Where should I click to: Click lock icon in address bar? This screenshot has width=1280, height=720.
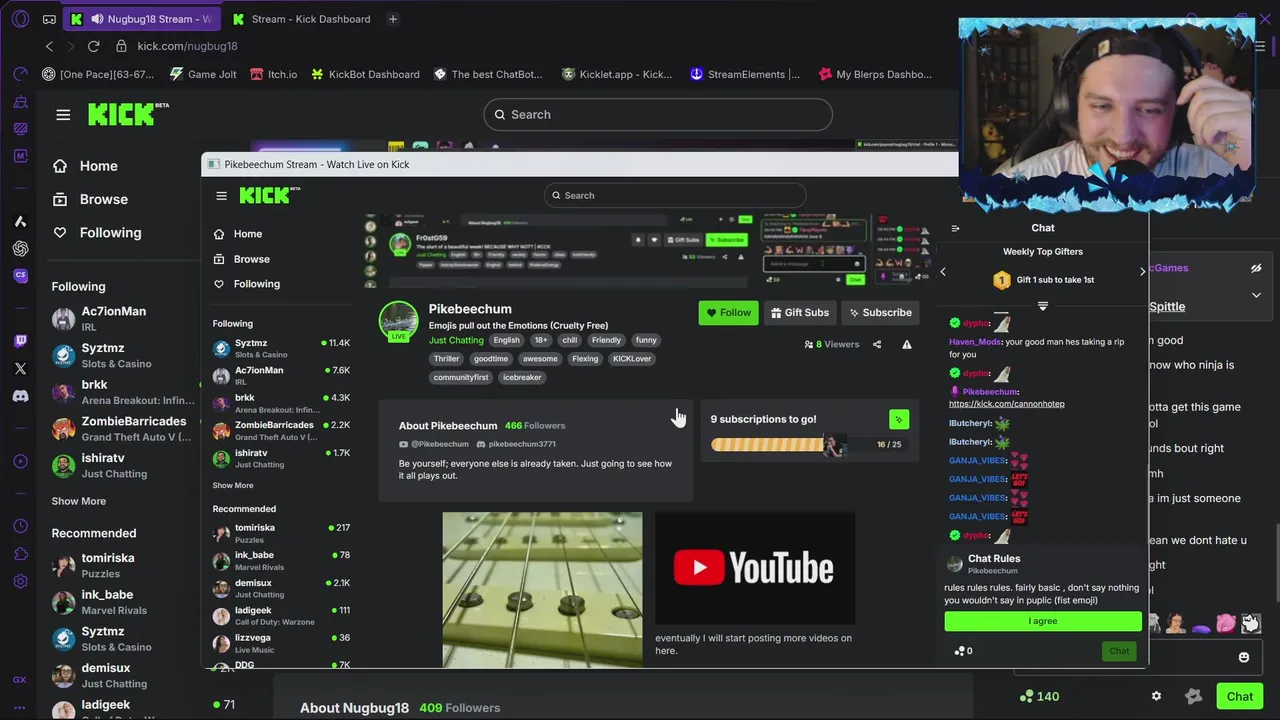(x=121, y=46)
